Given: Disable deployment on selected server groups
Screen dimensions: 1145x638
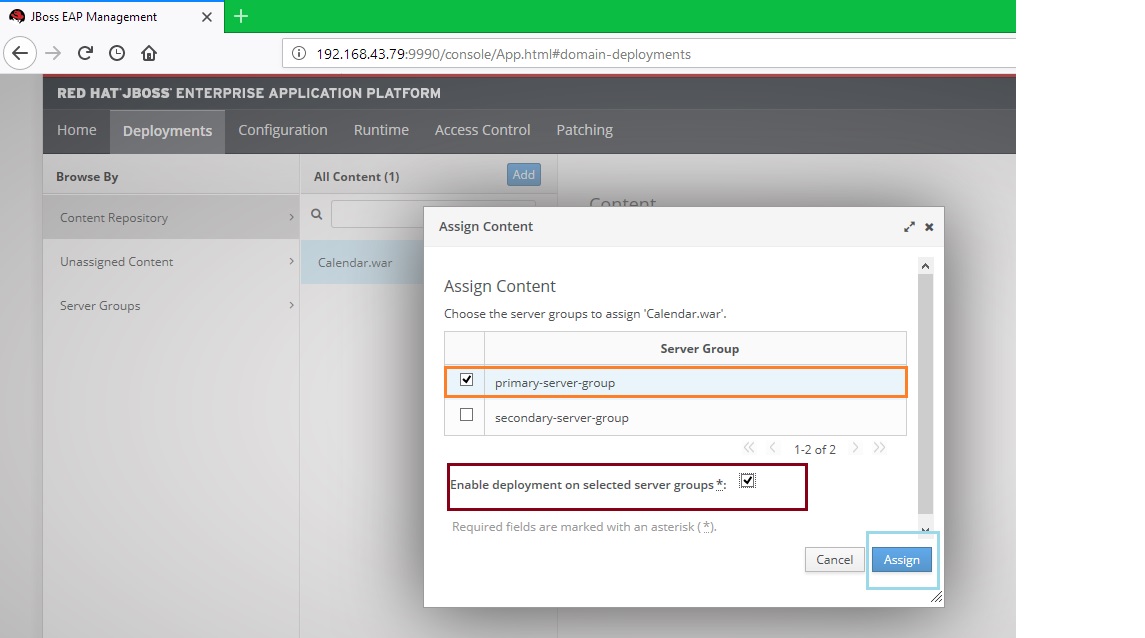Looking at the screenshot, I should point(748,481).
